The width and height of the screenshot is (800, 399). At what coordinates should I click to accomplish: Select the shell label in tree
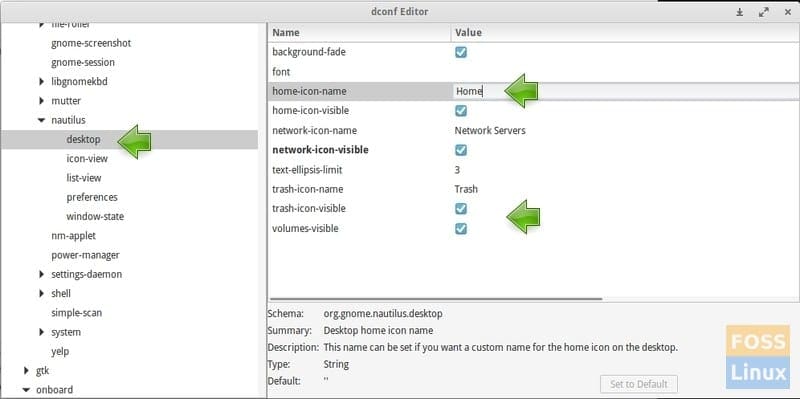click(61, 294)
